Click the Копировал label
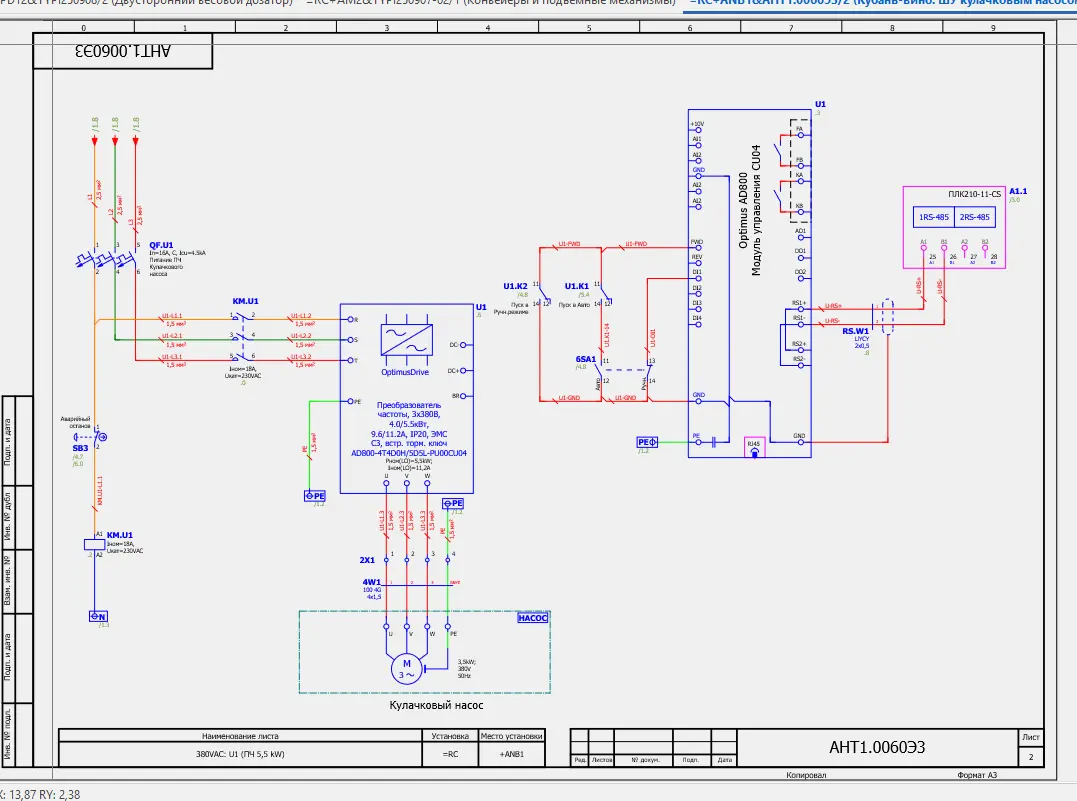 (x=806, y=776)
